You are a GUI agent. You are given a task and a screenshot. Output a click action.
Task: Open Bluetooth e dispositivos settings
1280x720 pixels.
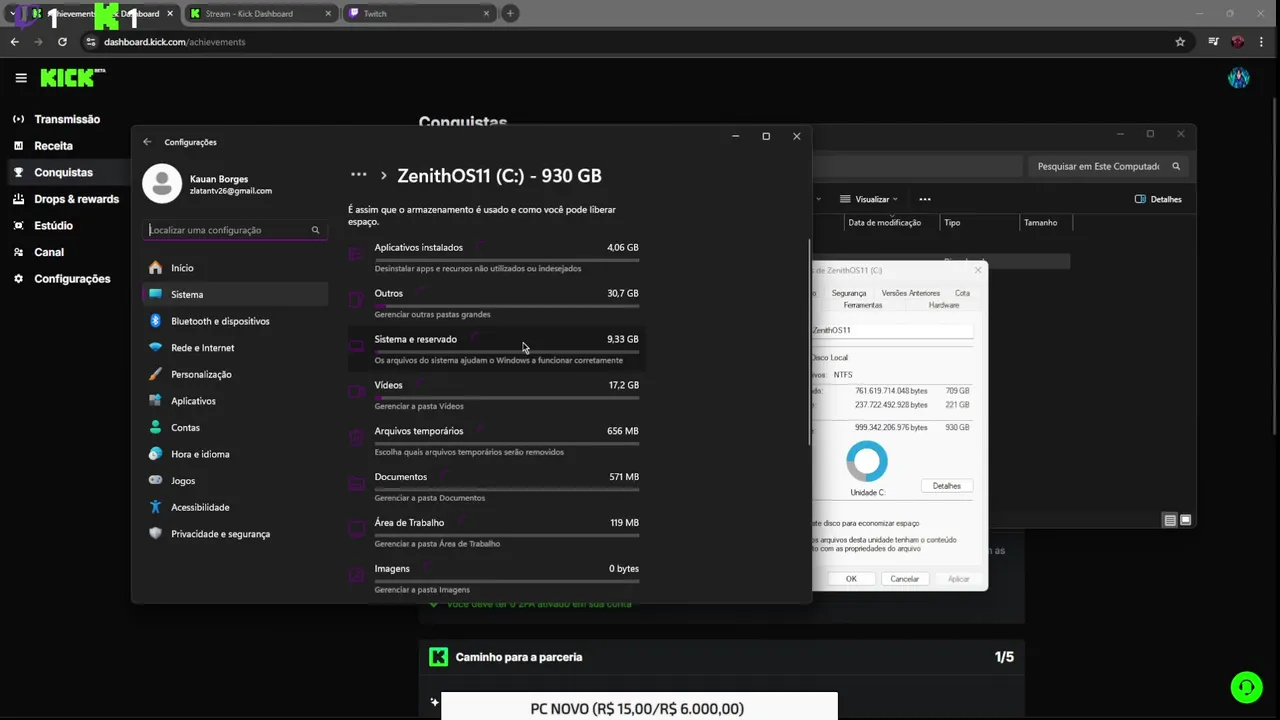click(x=235, y=321)
